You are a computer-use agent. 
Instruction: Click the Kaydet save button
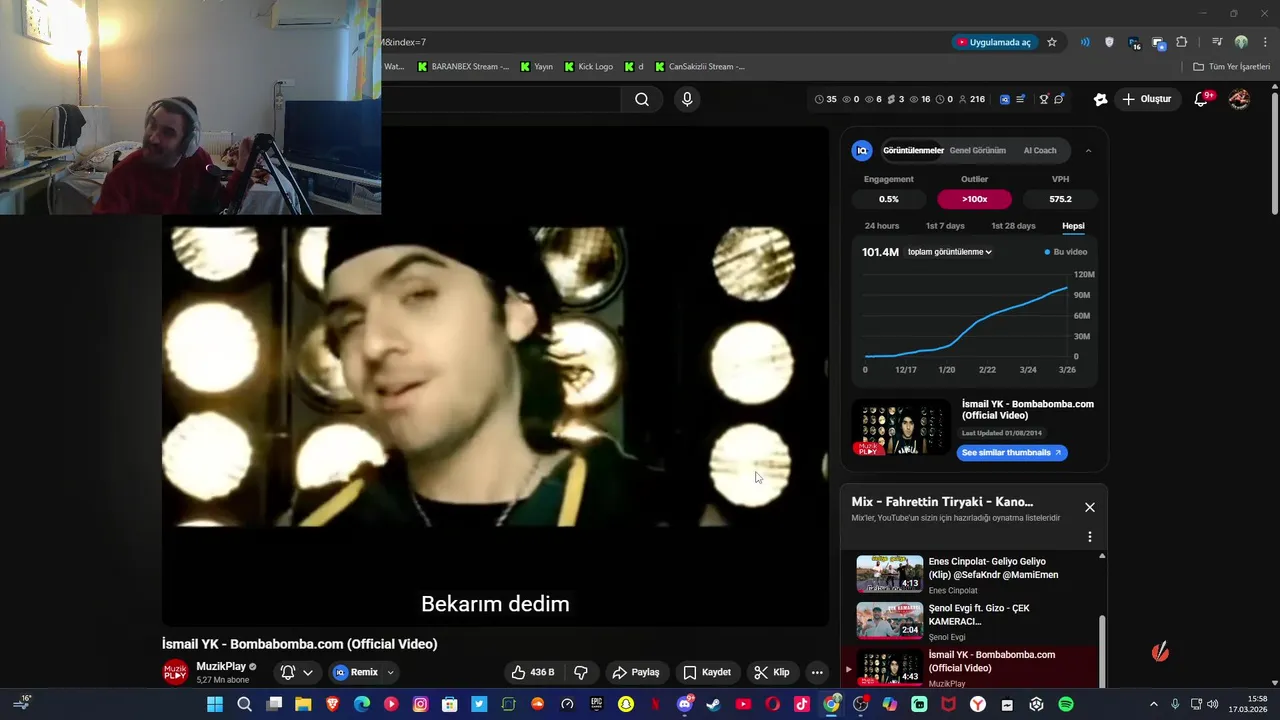707,672
